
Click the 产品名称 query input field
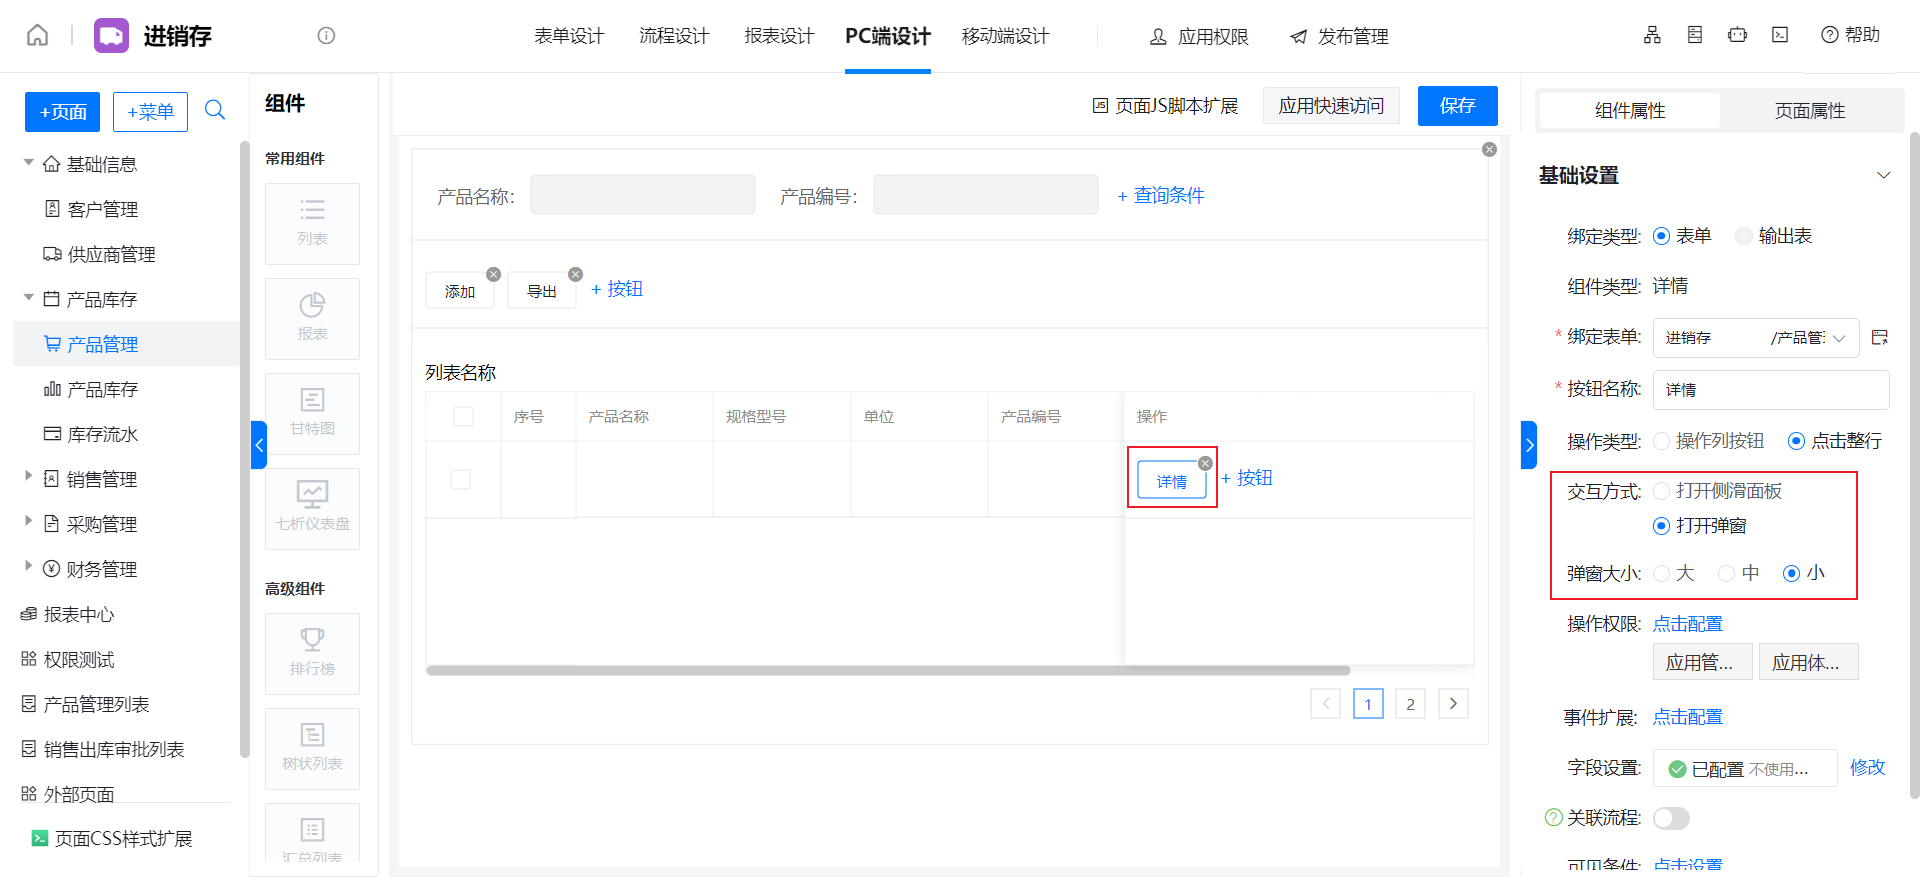[642, 195]
